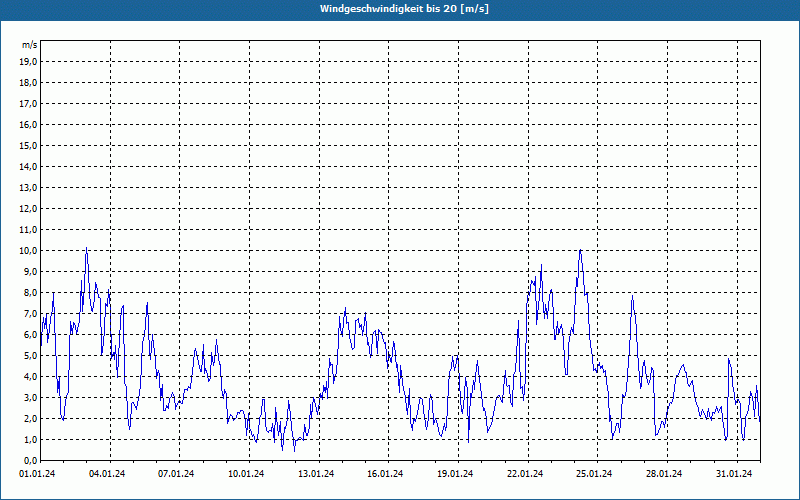Click the date label 31.01.24
Image resolution: width=800 pixels, height=500 pixels.
(734, 474)
